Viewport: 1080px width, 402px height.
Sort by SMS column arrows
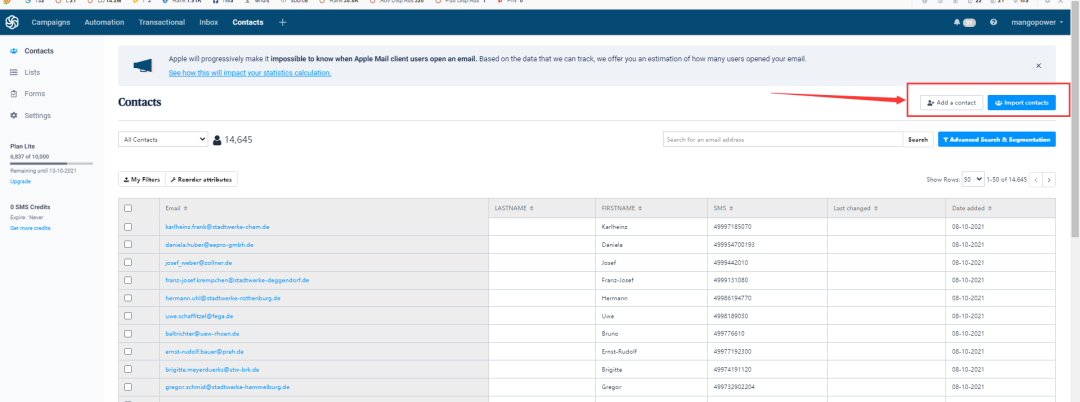pos(731,208)
